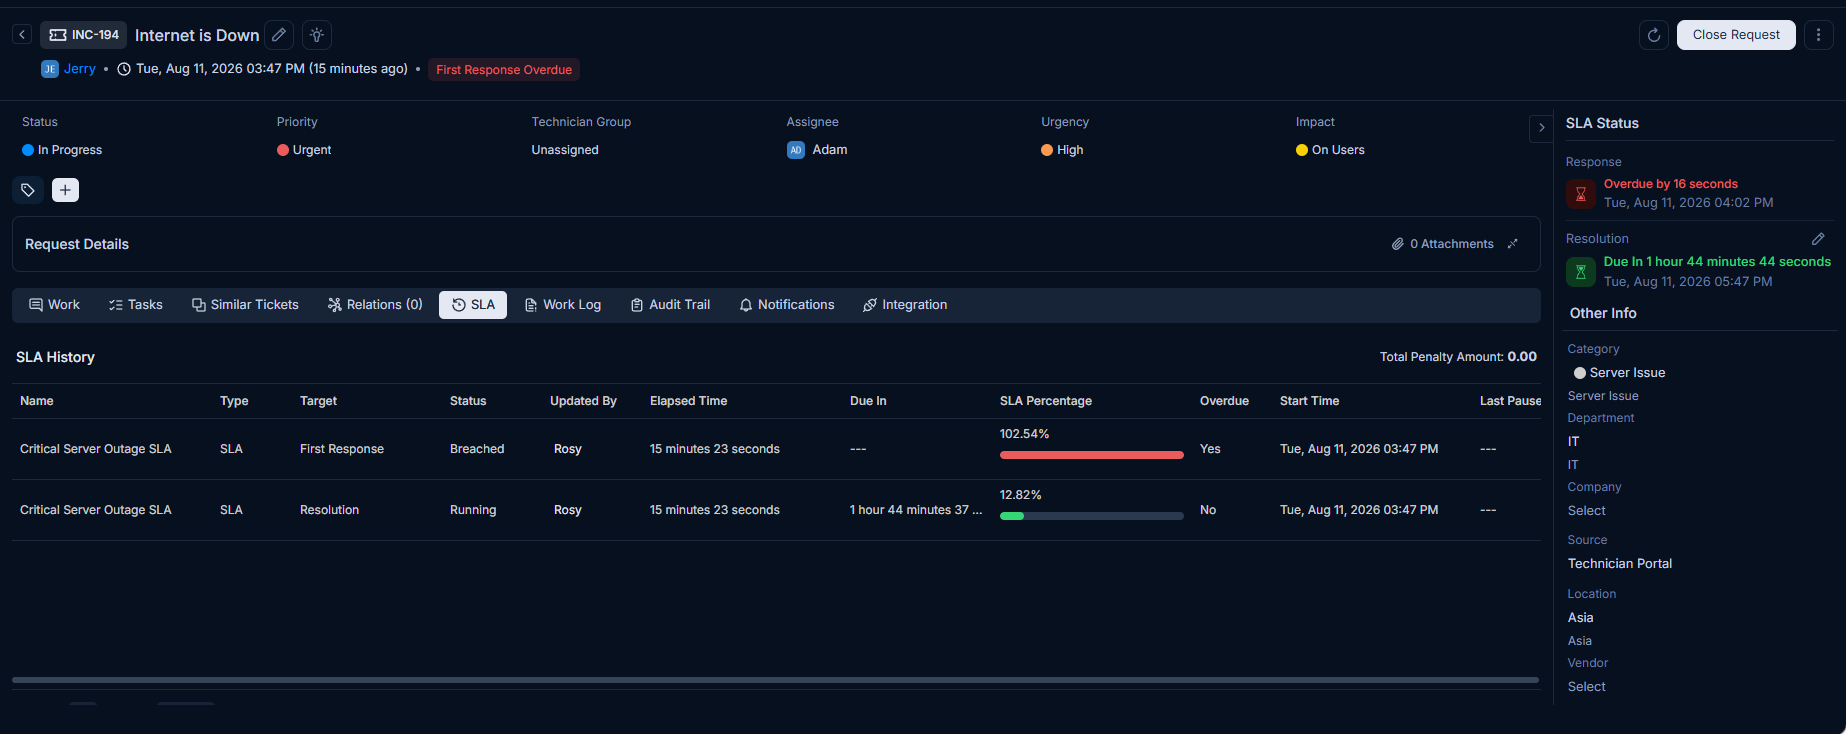This screenshot has width=1846, height=734.
Task: Click the tag icon under Status
Action: pyautogui.click(x=28, y=190)
